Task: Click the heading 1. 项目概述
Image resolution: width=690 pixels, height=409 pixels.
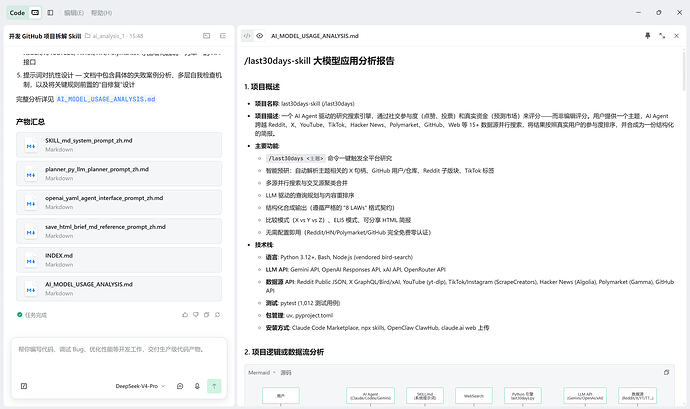Action: pos(262,87)
